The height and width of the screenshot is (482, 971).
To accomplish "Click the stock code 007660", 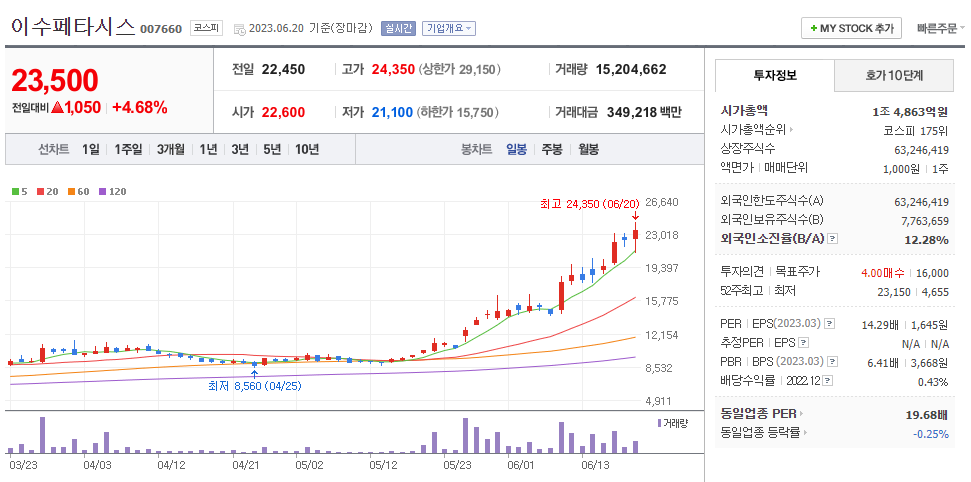I will click(161, 29).
